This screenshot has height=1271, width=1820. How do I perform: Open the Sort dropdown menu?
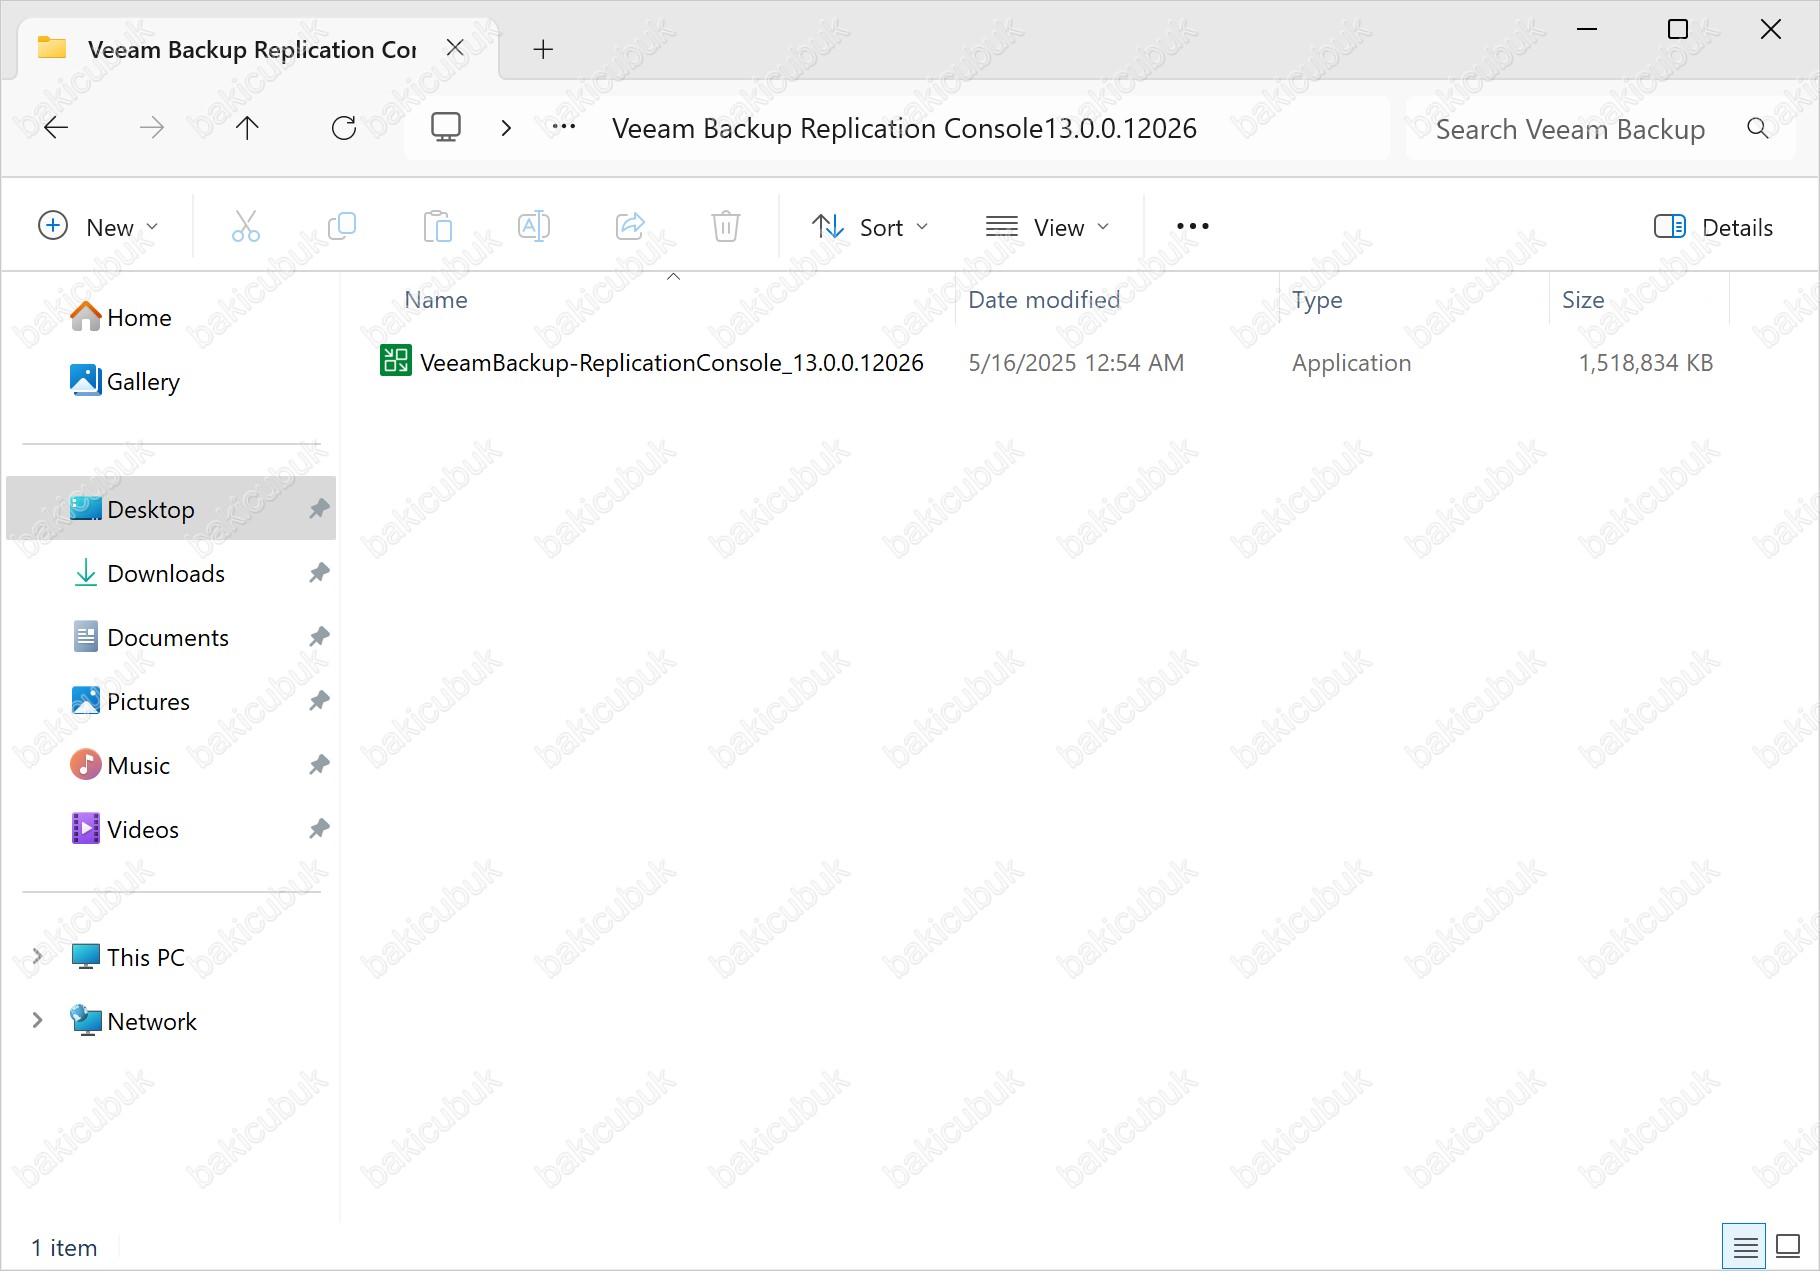click(x=870, y=227)
